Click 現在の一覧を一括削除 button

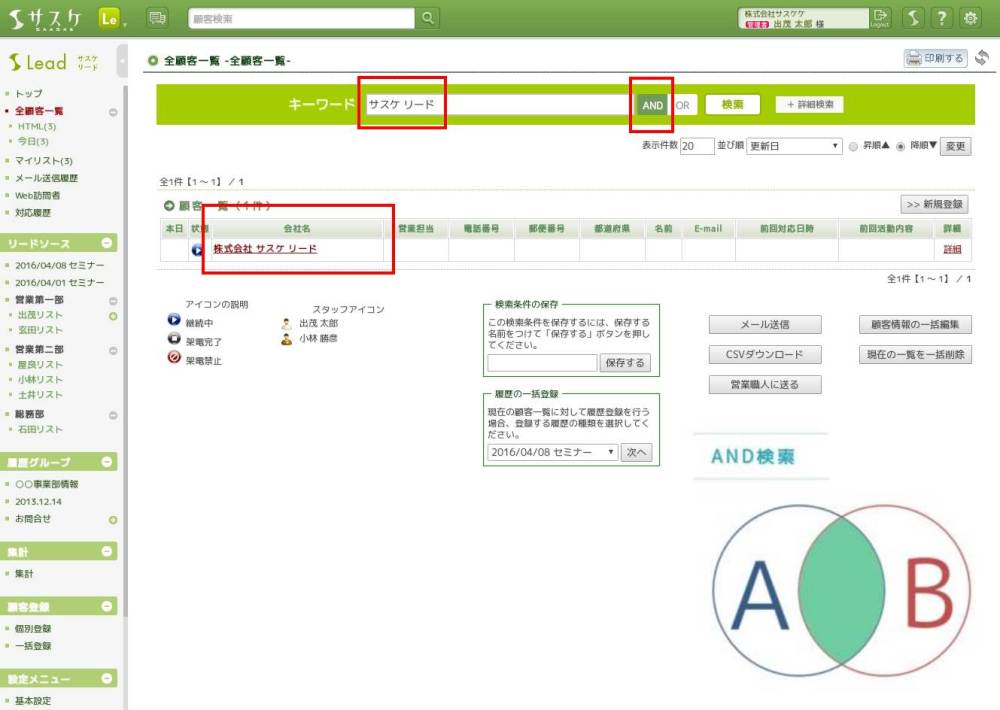pos(915,355)
